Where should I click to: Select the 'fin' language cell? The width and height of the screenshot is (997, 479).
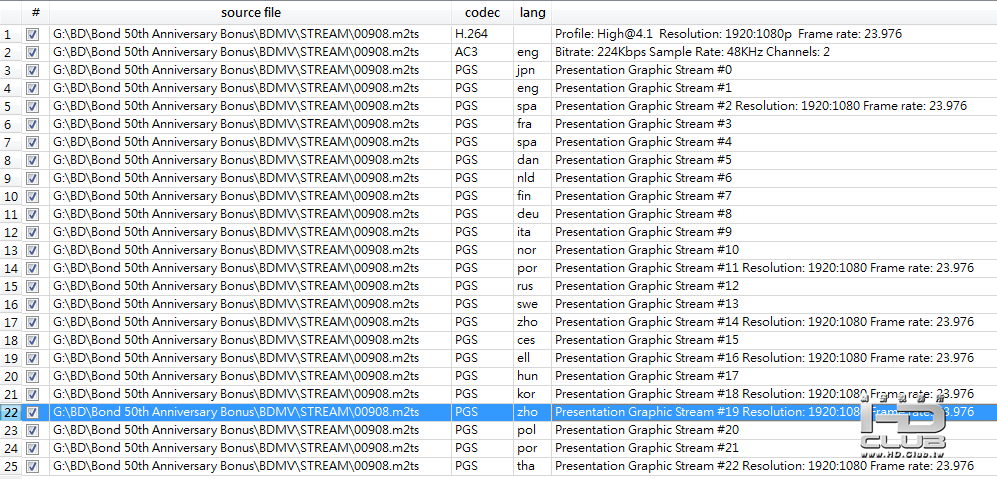coord(532,196)
